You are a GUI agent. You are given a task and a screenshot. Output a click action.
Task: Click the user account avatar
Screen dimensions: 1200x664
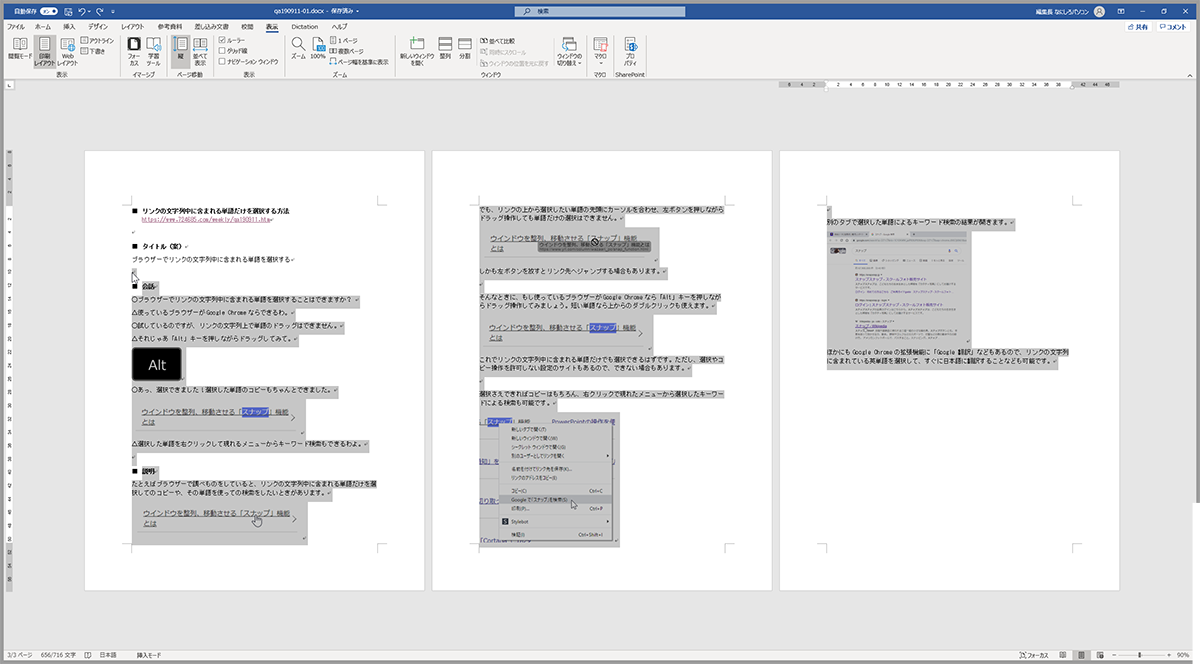(1100, 11)
